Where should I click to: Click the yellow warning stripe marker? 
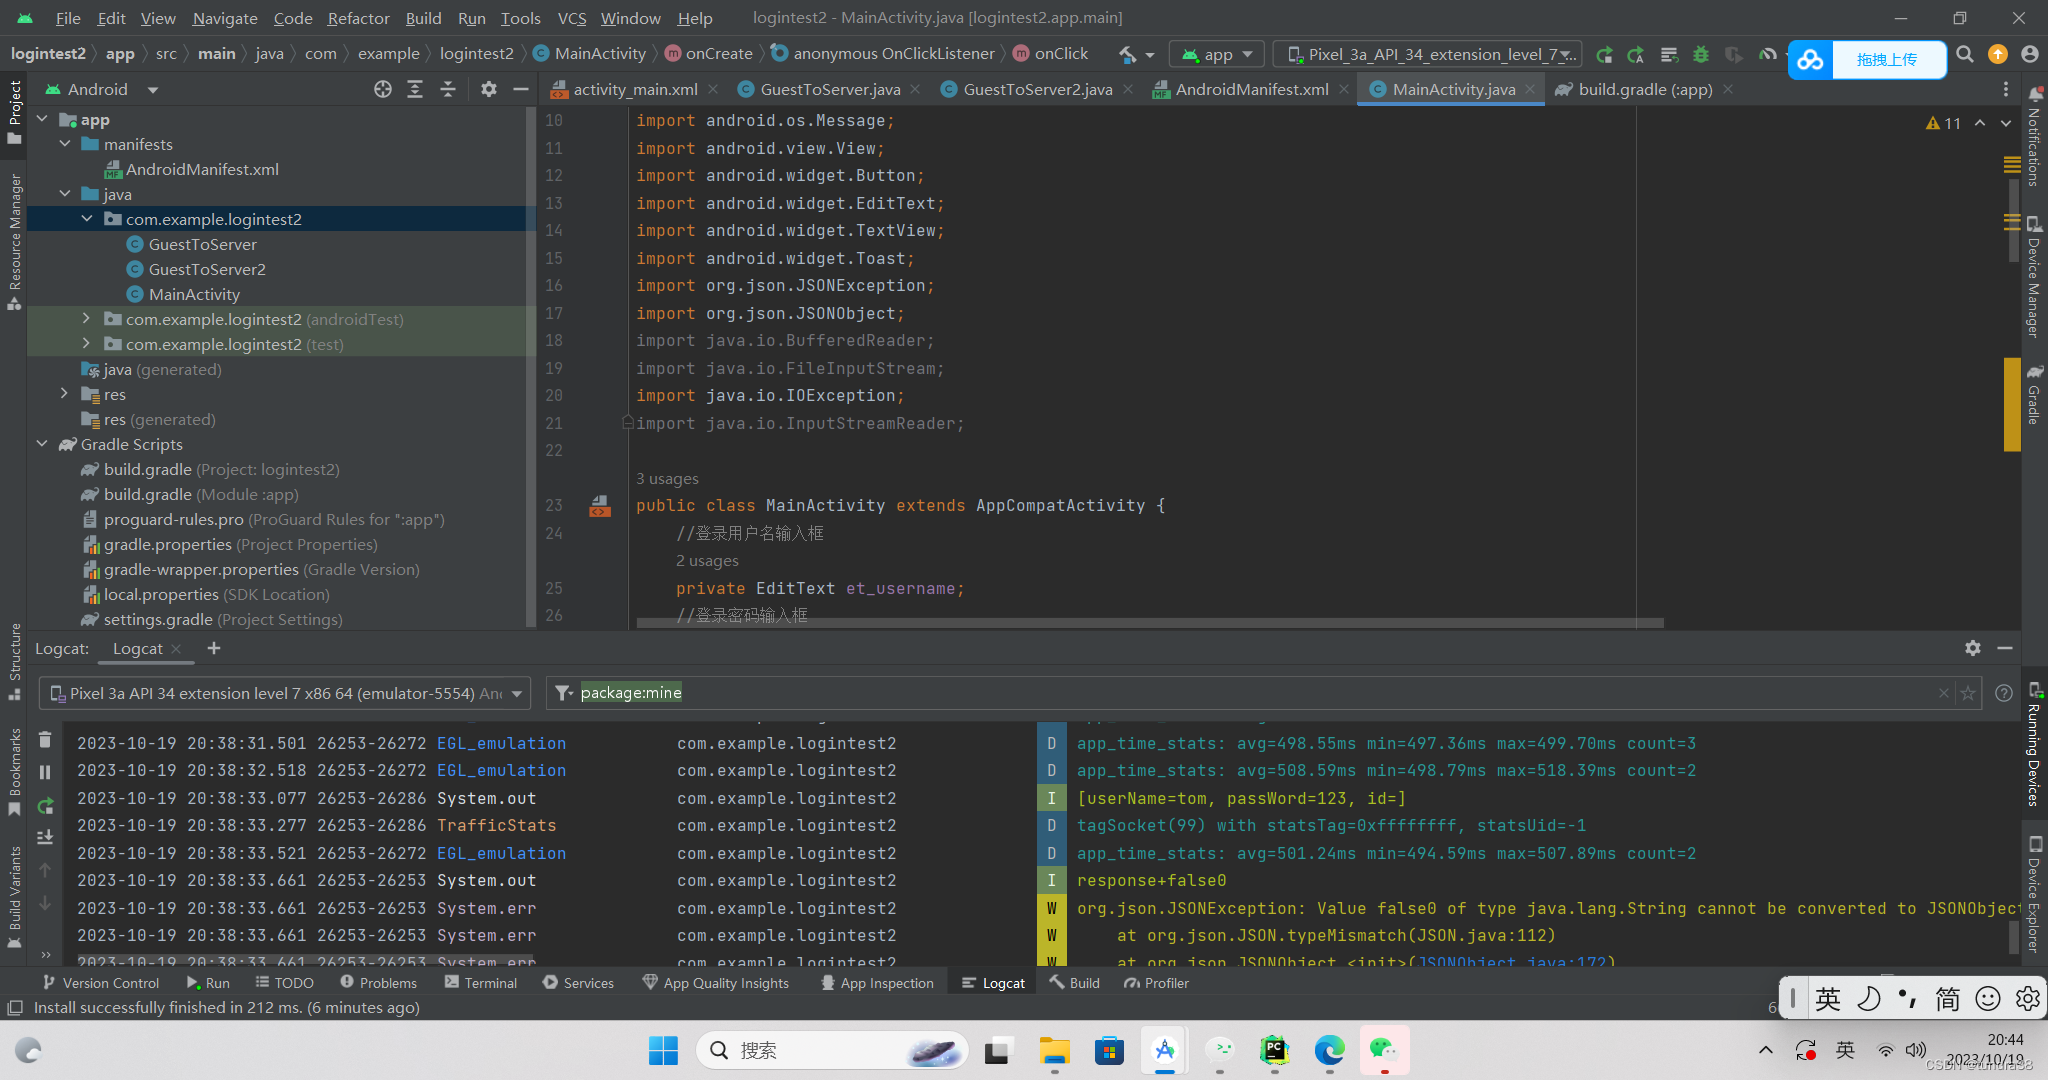point(2012,404)
